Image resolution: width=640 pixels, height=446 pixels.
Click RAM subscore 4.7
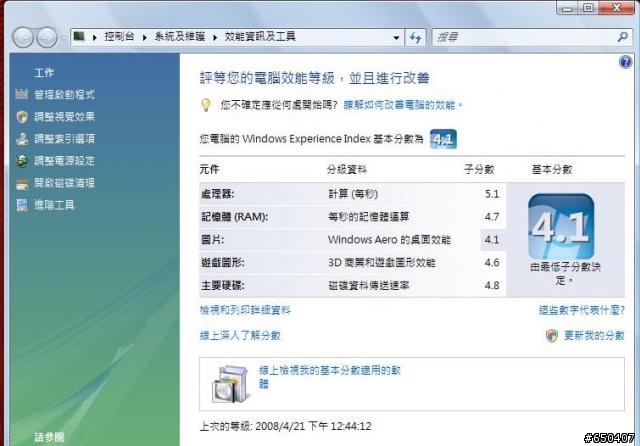[x=492, y=217]
